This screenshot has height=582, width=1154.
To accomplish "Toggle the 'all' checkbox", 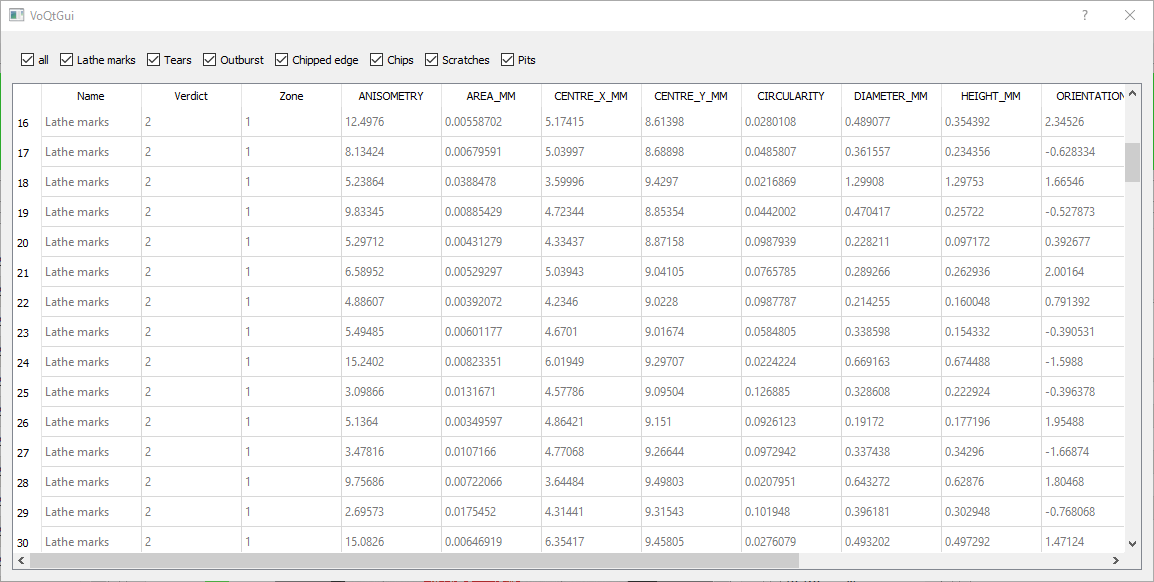I will pos(28,60).
